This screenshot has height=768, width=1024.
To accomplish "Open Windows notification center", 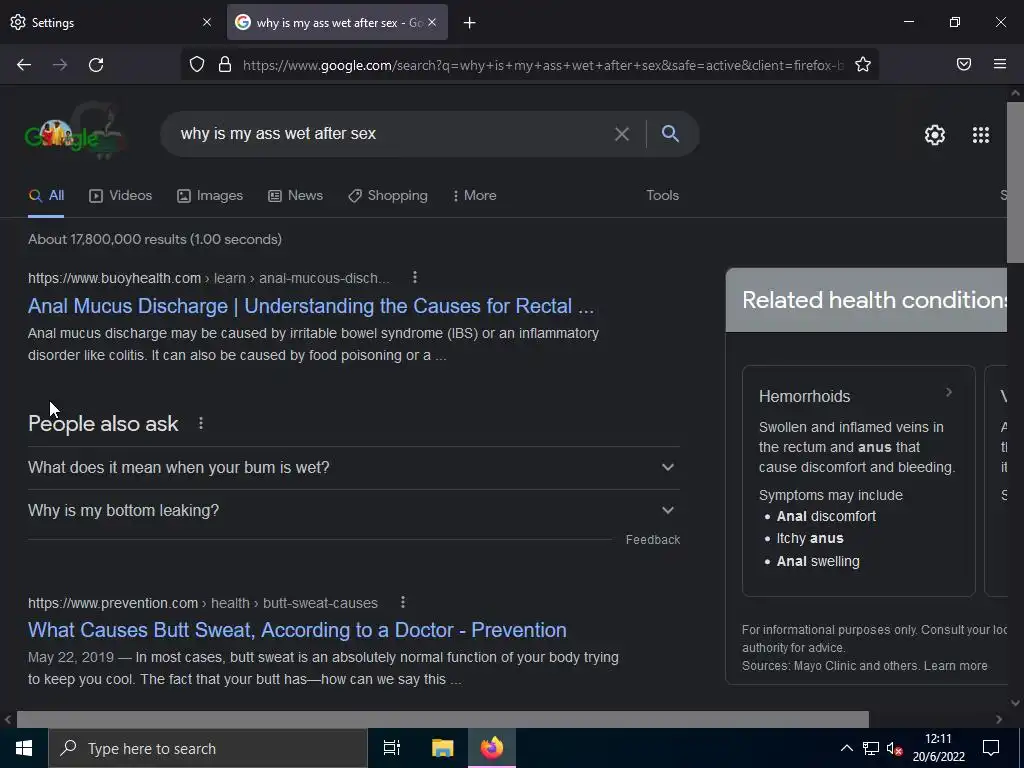I will [991, 748].
